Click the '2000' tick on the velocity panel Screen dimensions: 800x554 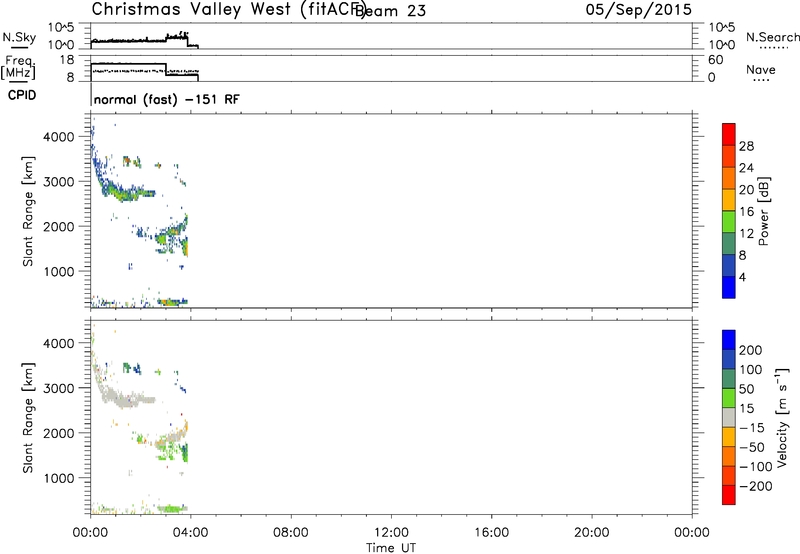[x=59, y=433]
